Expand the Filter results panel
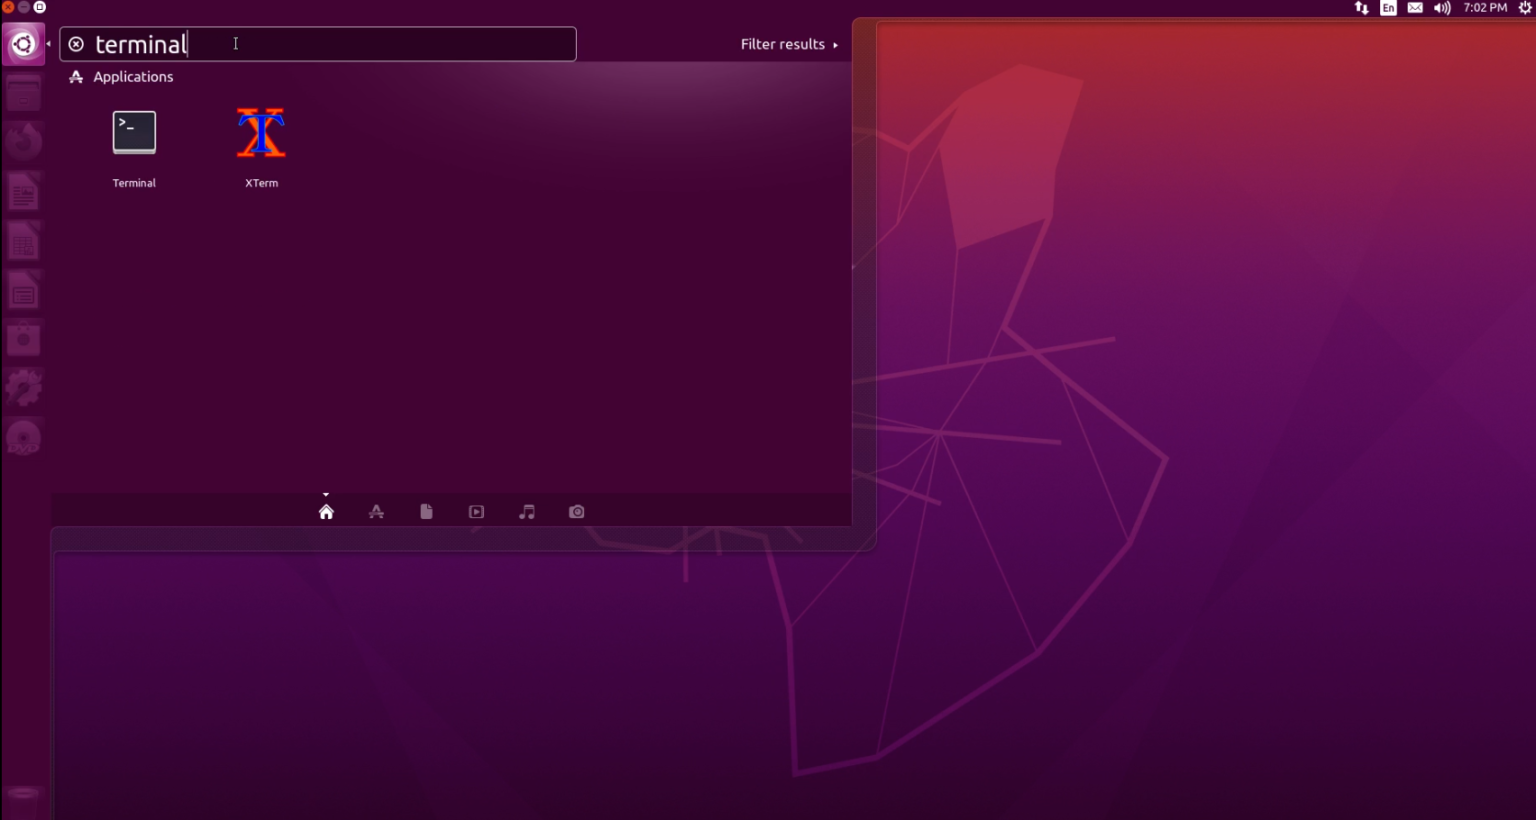 click(x=789, y=44)
